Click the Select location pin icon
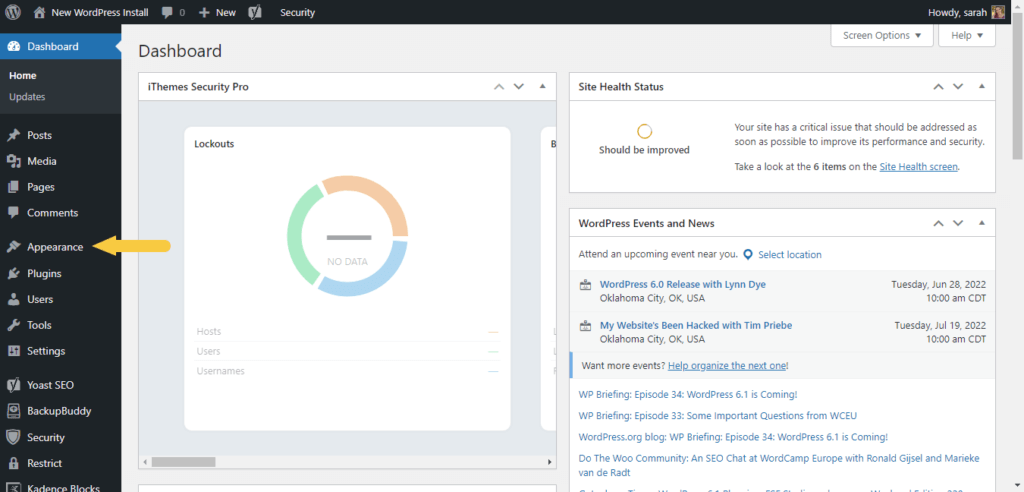 [748, 254]
